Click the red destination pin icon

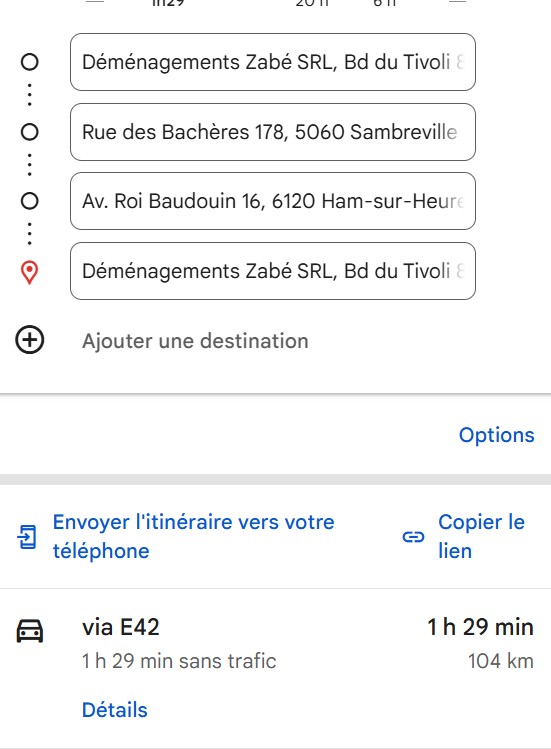point(30,273)
